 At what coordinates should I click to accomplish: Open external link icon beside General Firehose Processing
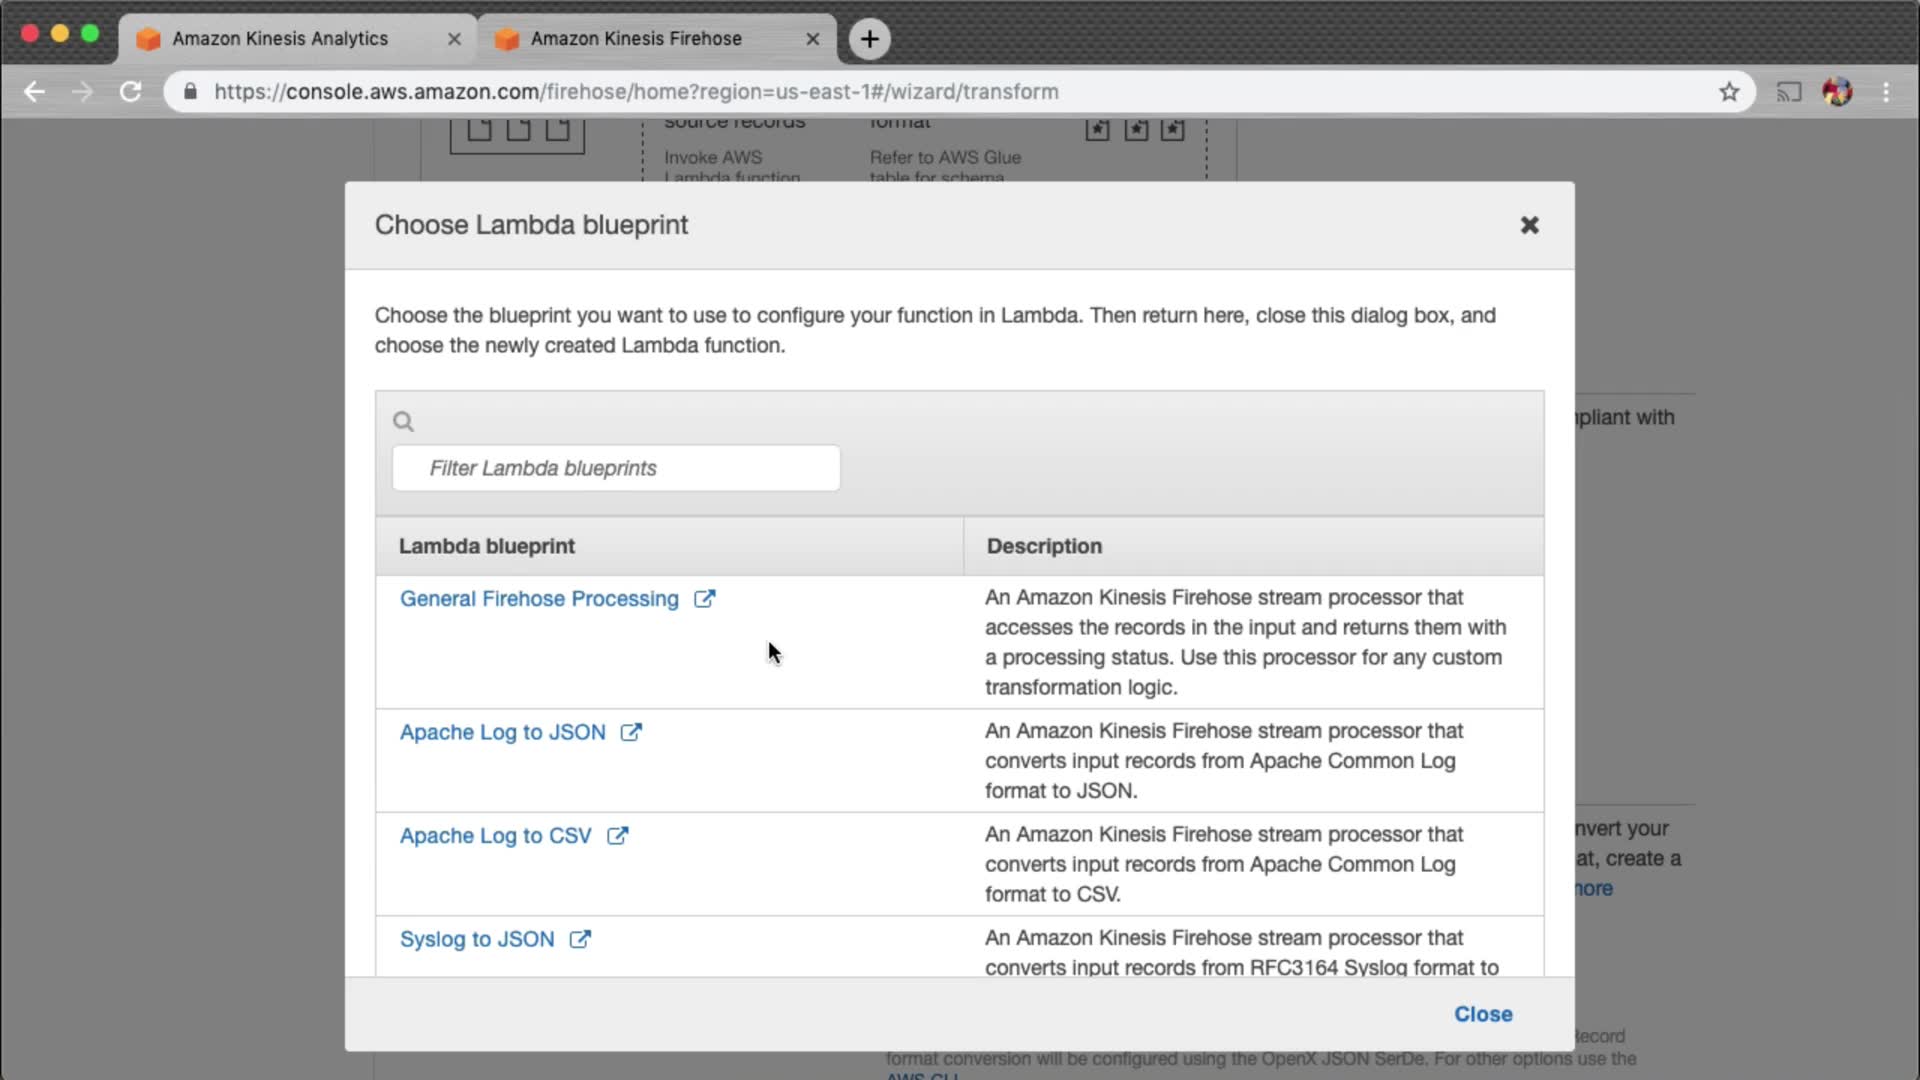(x=705, y=598)
